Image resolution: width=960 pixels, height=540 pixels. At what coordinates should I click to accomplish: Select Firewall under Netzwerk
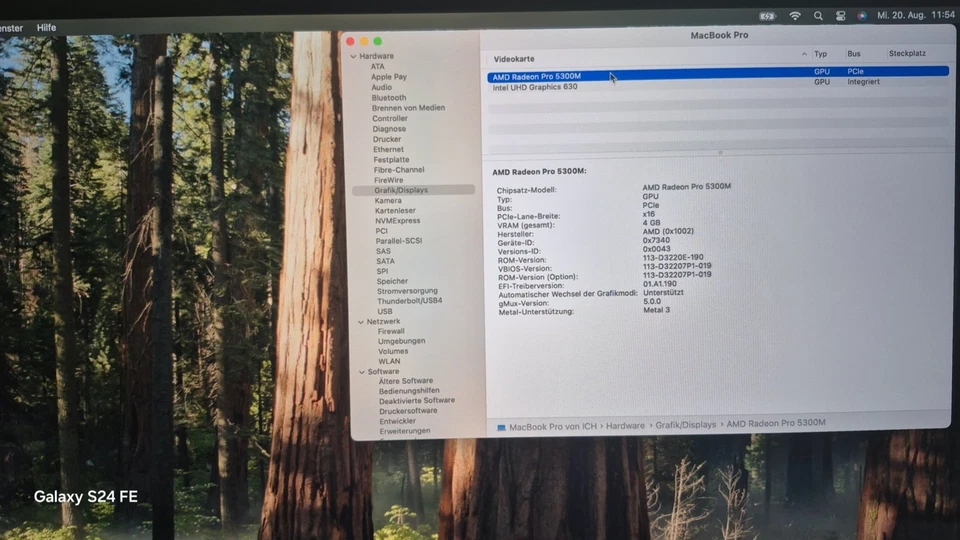(391, 331)
